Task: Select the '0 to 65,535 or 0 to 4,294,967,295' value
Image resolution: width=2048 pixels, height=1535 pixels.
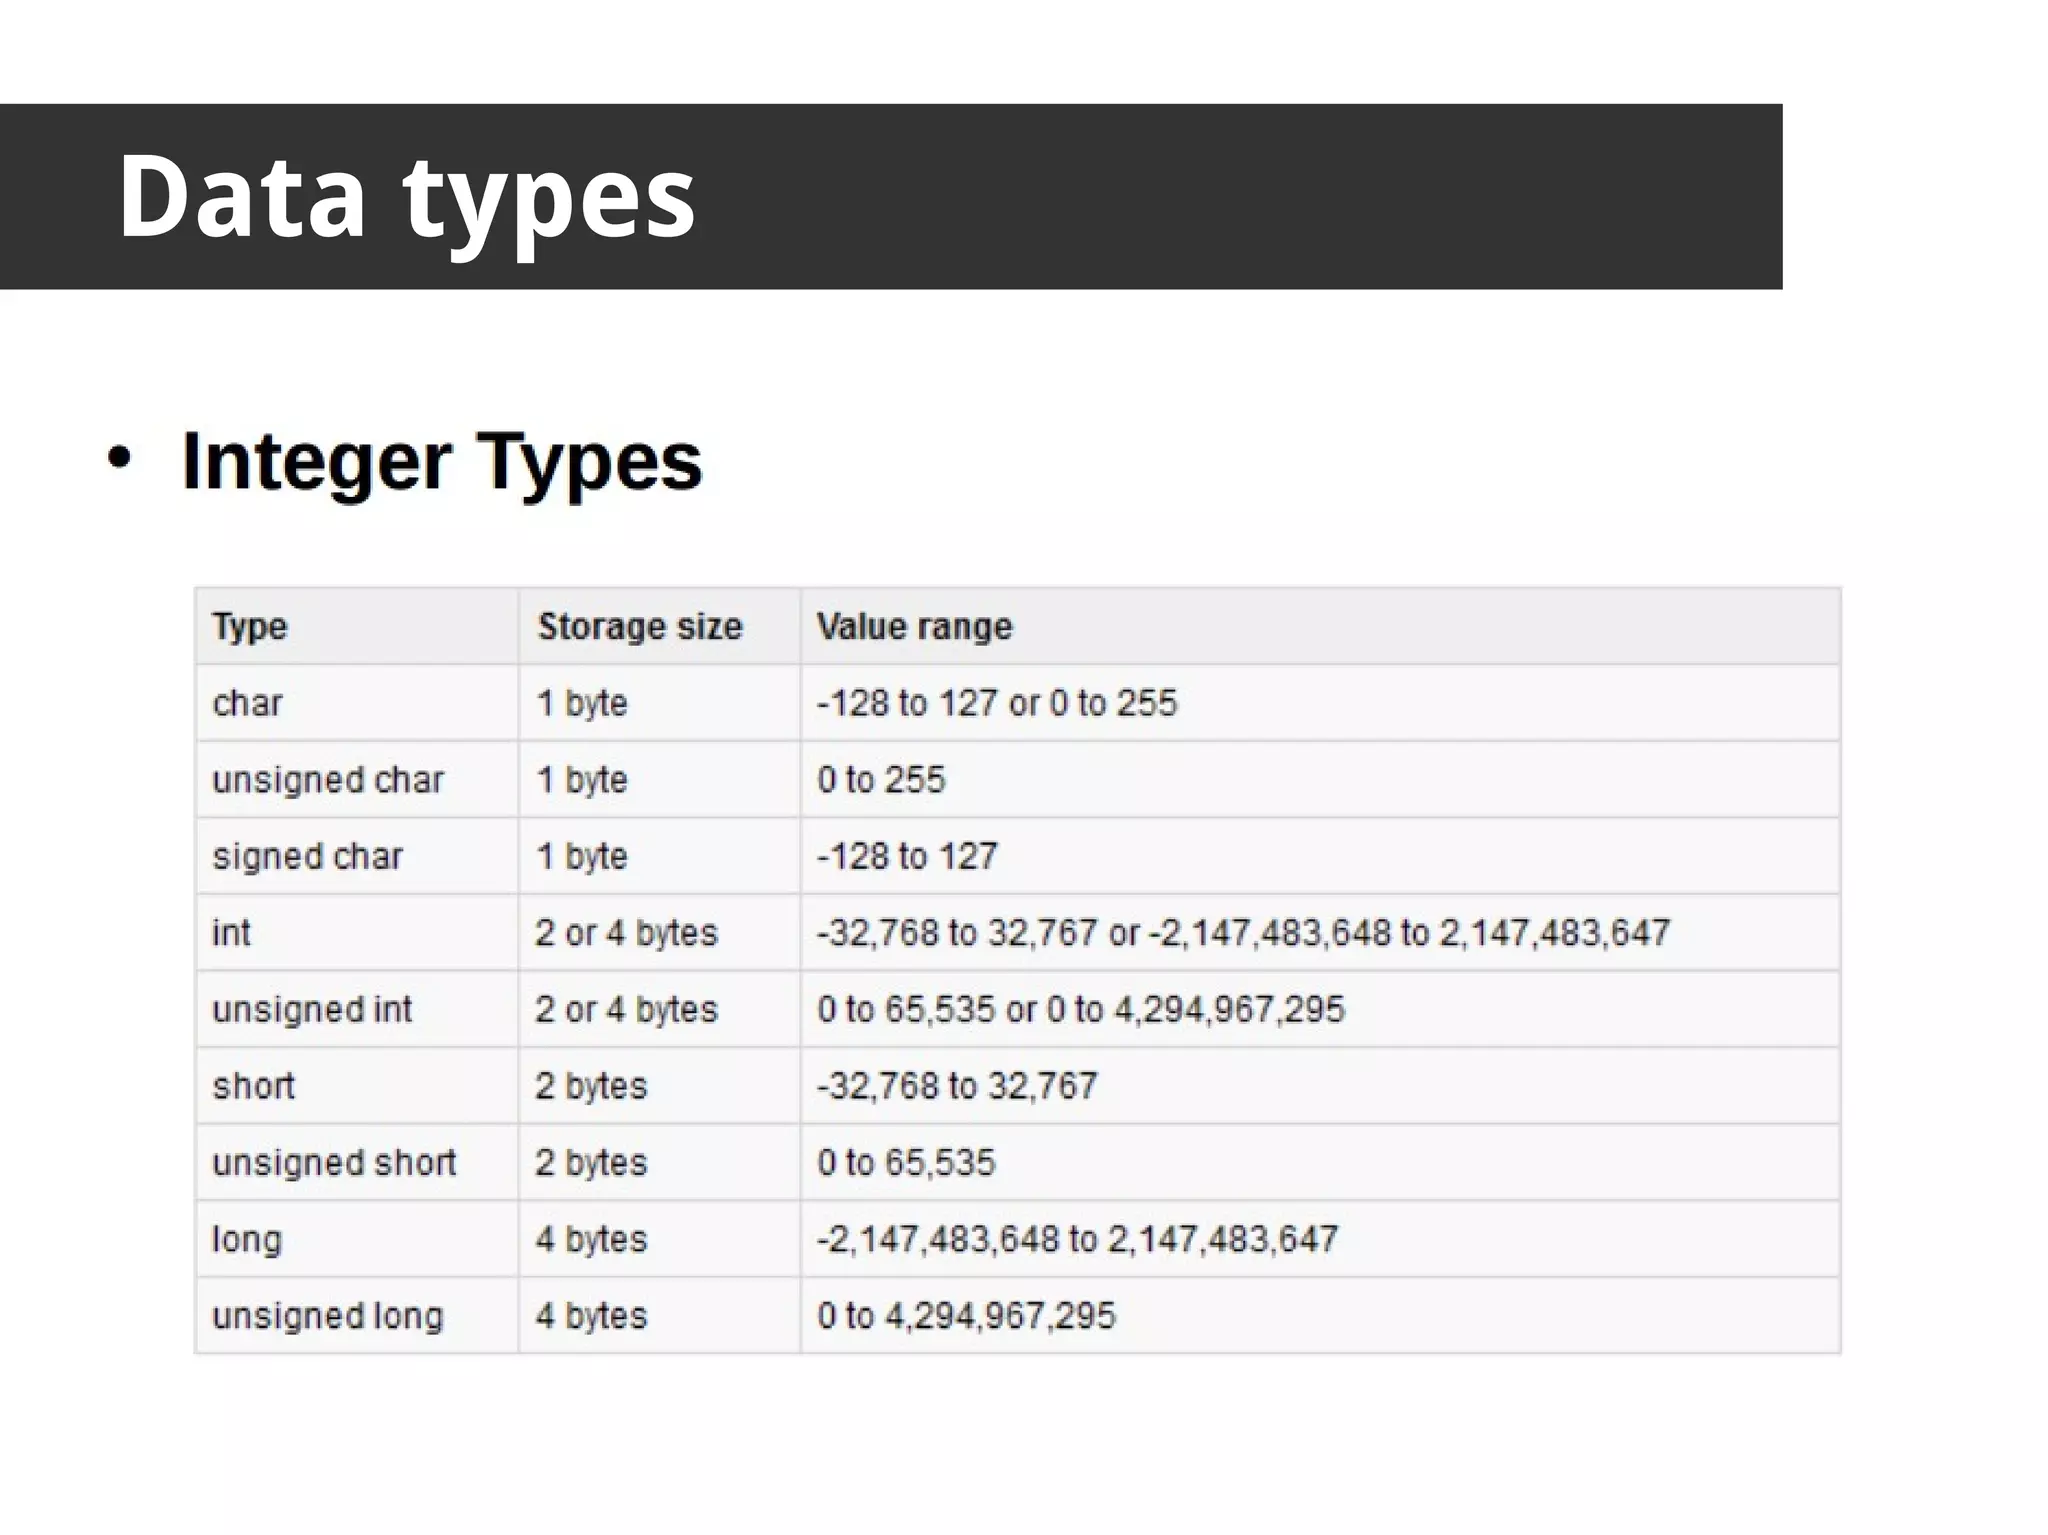Action: pyautogui.click(x=1080, y=1010)
